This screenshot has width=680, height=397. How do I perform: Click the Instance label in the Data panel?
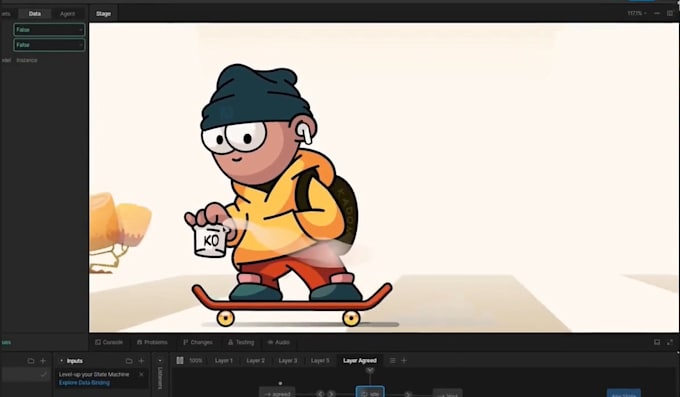click(27, 60)
